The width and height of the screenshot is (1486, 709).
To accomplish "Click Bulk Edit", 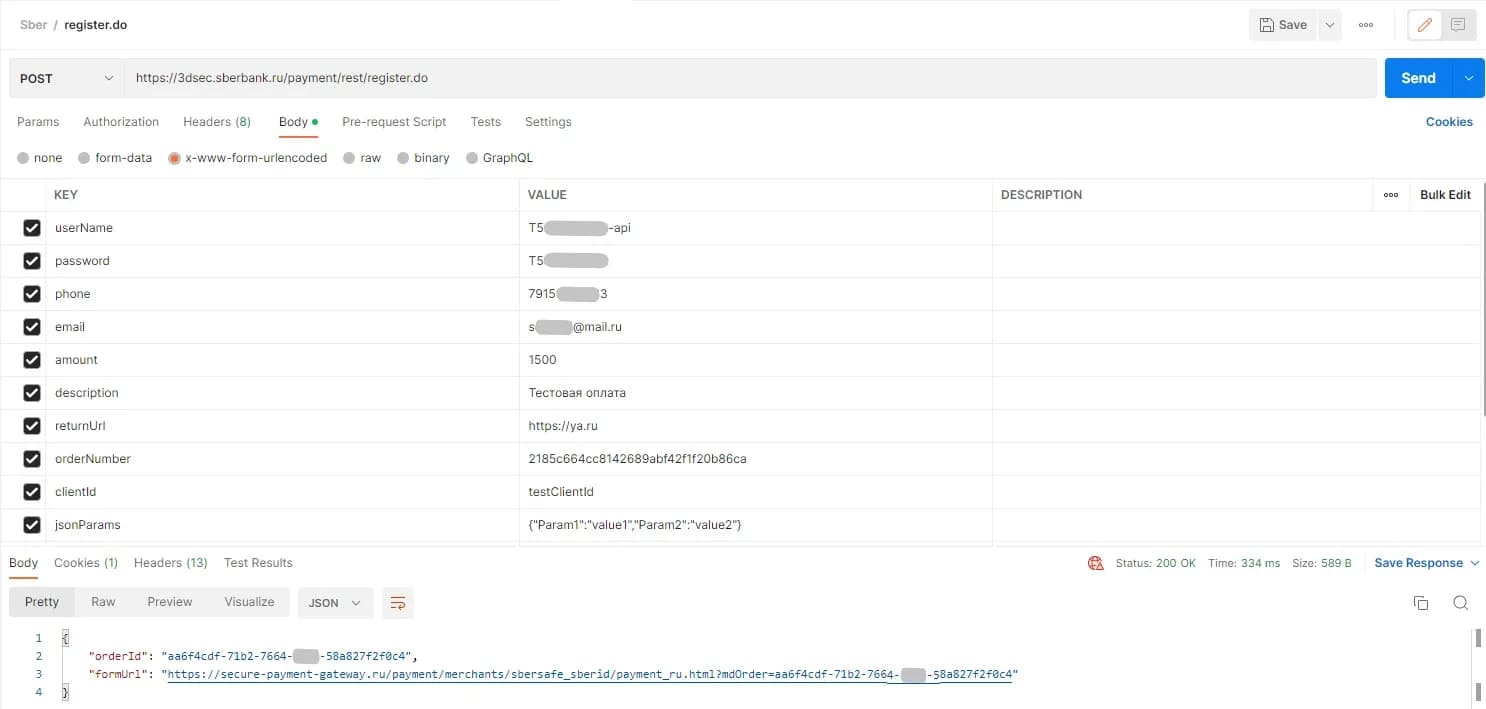I will 1445,195.
